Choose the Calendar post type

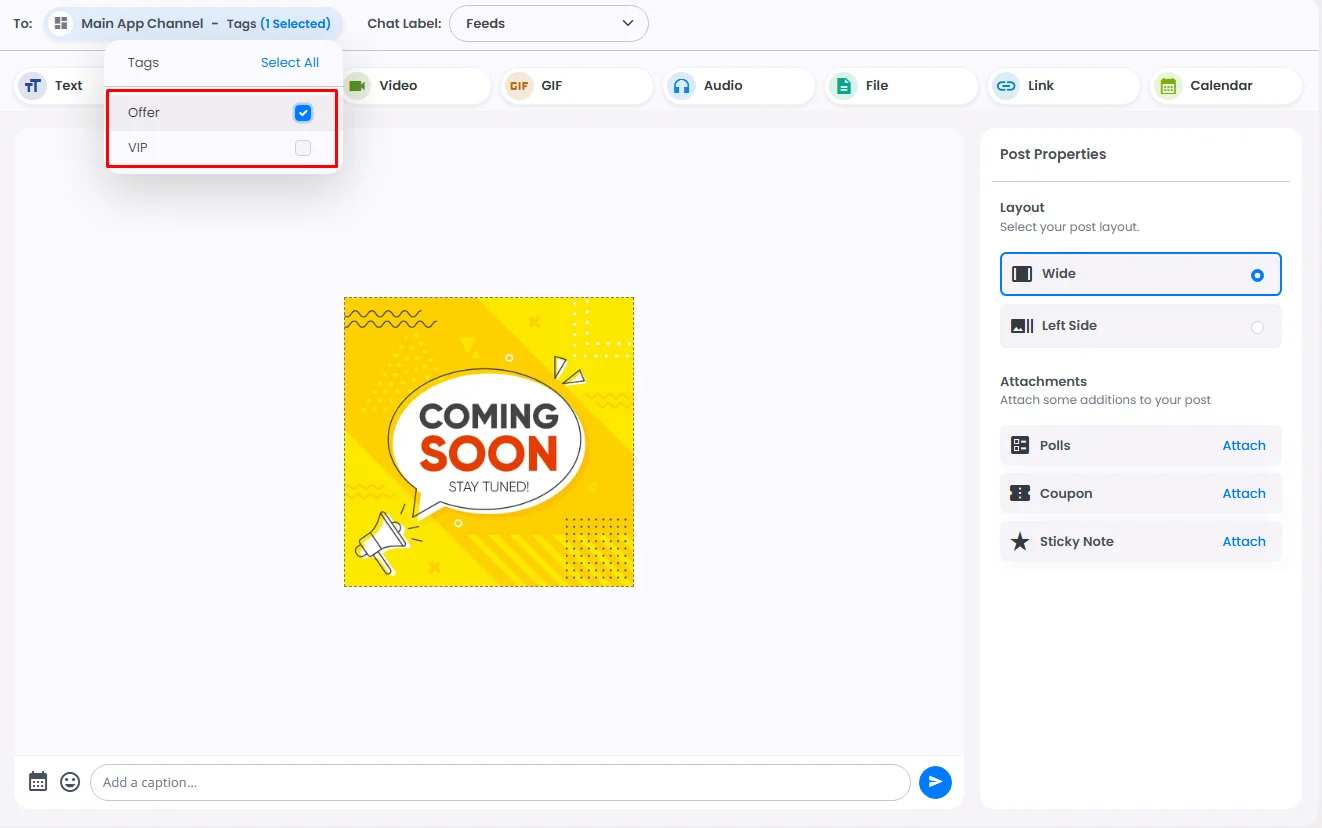click(1225, 86)
